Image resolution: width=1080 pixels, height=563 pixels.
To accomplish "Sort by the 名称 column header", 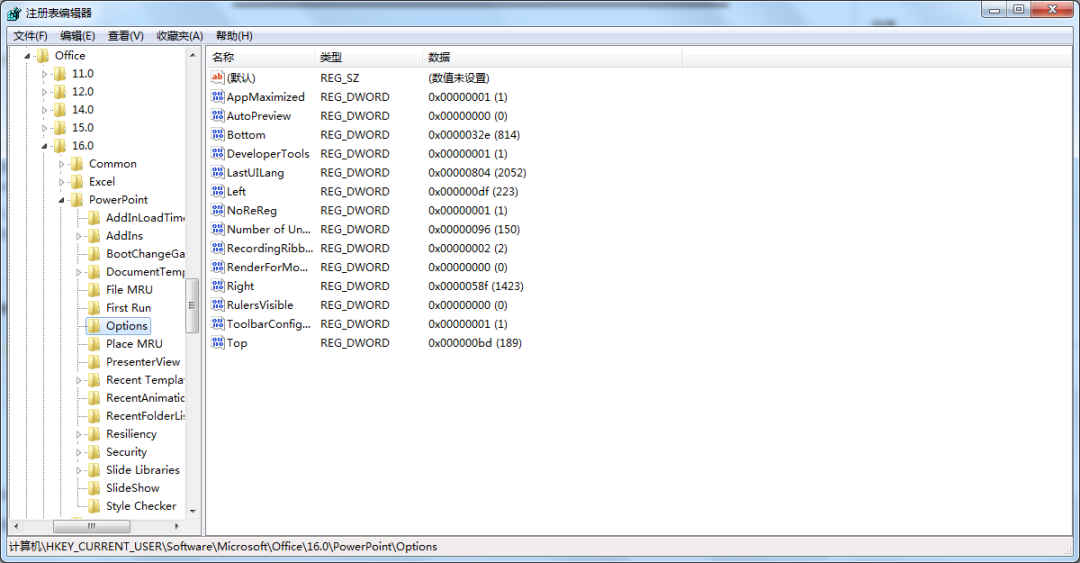I will point(260,57).
